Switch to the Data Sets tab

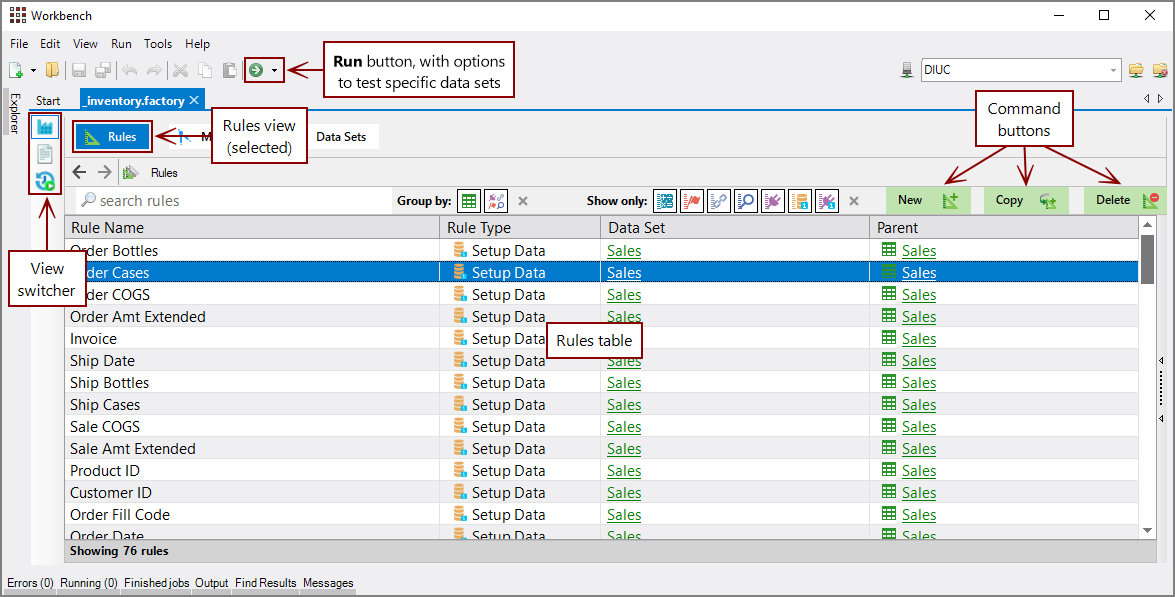(x=343, y=136)
